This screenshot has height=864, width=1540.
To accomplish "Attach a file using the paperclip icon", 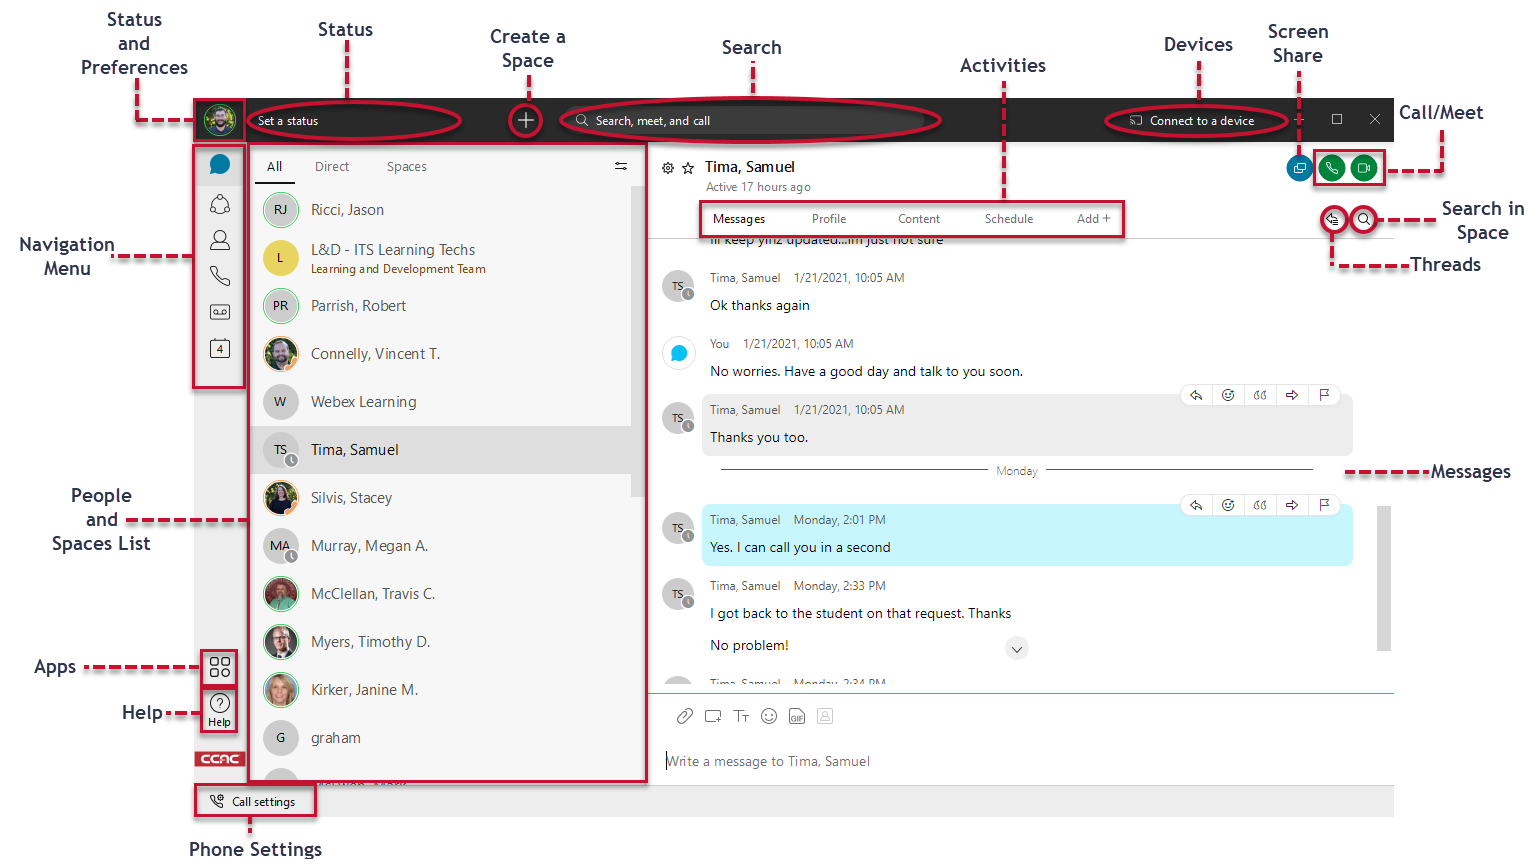I will pos(684,716).
